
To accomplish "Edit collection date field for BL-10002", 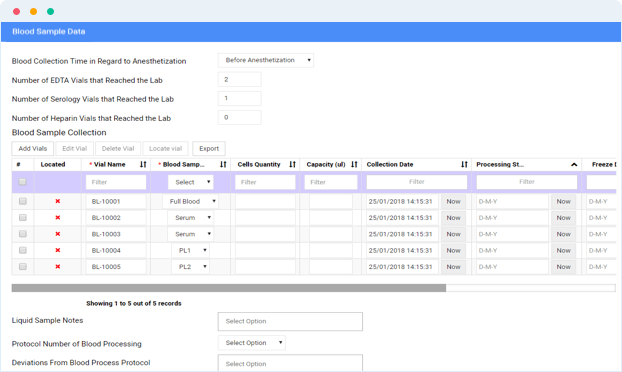I will point(402,218).
